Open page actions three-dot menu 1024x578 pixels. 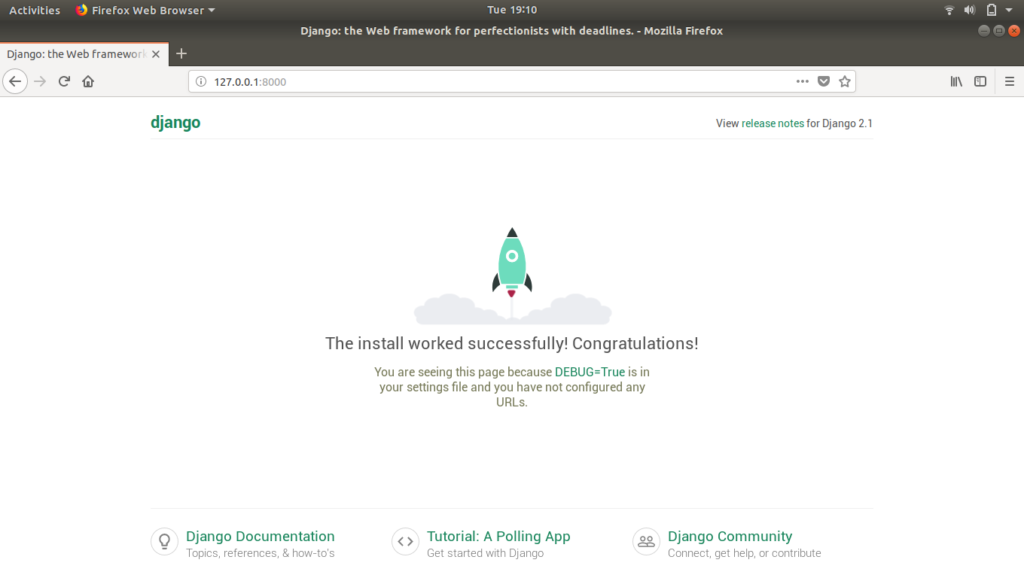point(802,82)
